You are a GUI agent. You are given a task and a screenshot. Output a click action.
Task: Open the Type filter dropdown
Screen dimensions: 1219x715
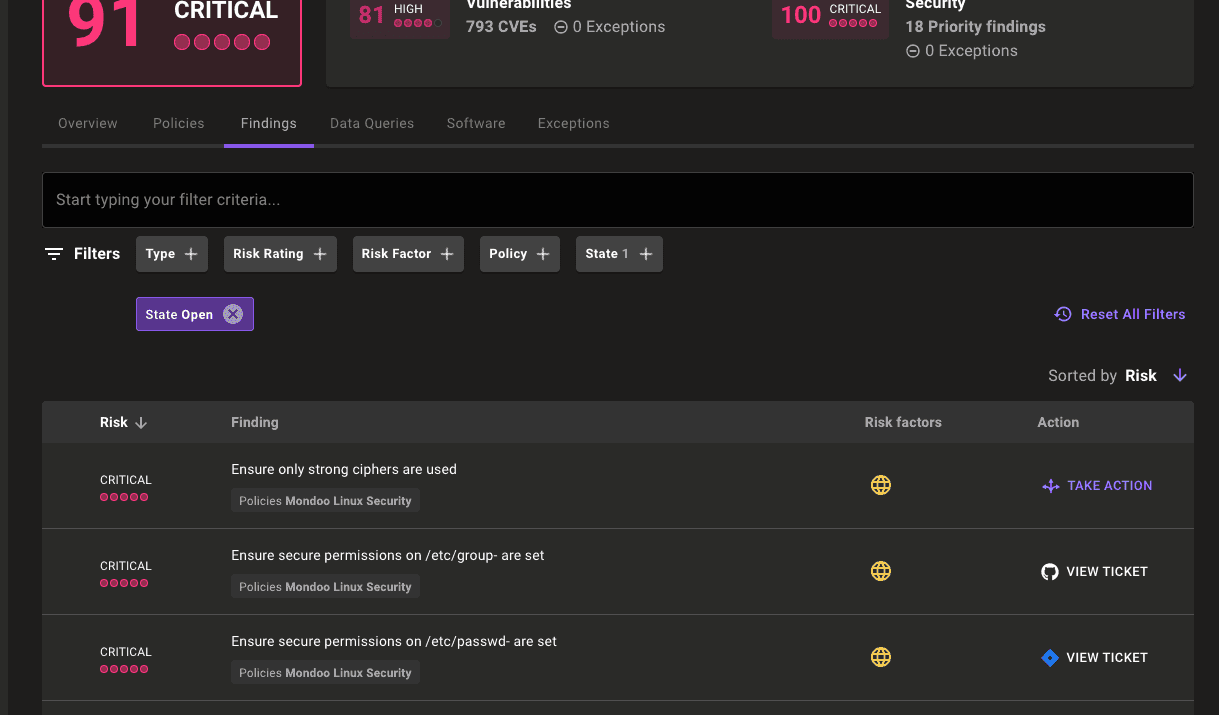coord(171,253)
